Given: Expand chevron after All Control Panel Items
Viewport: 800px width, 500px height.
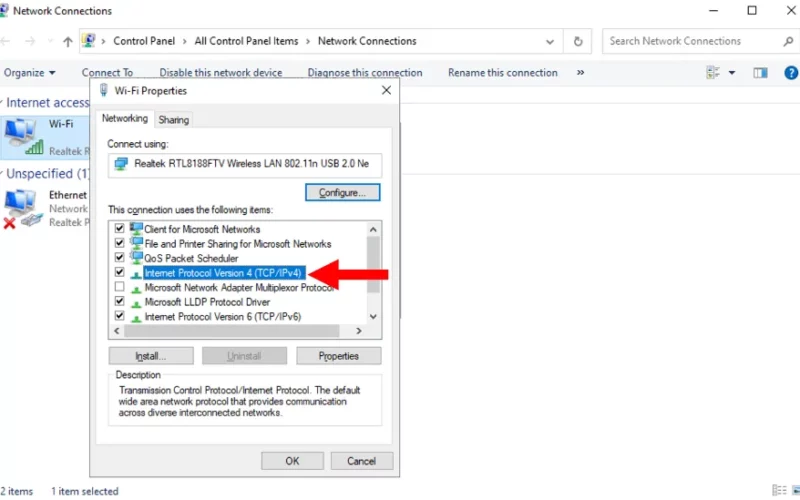Looking at the screenshot, I should point(308,41).
